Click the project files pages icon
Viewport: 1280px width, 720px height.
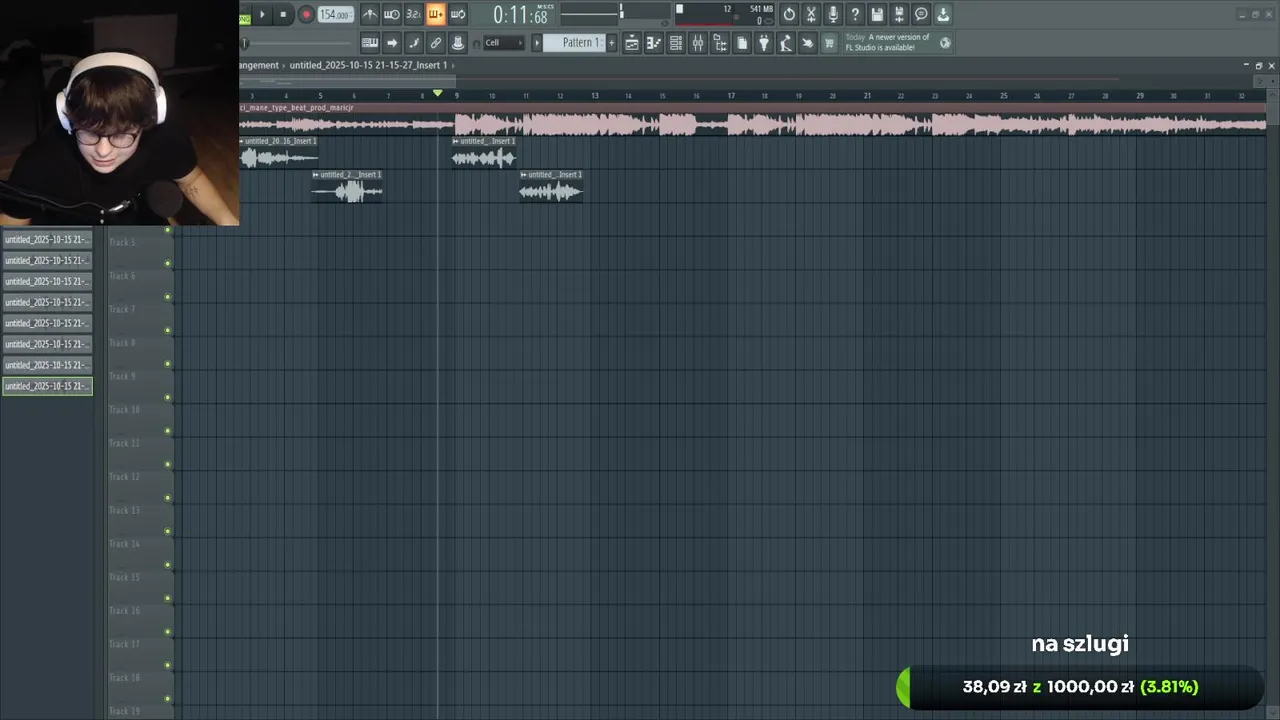coord(742,43)
